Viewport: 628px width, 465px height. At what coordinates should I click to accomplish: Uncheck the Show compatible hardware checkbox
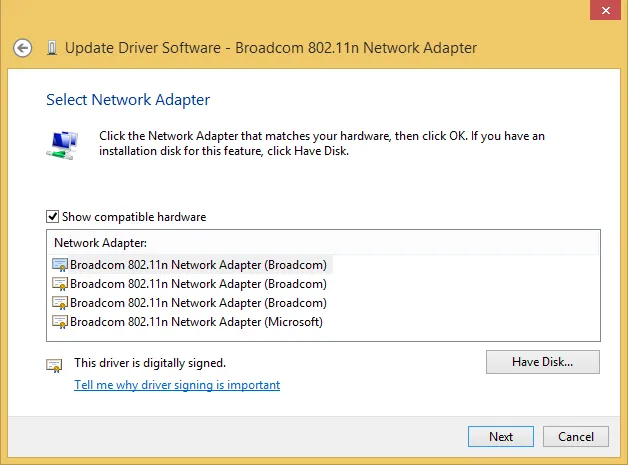click(x=53, y=217)
